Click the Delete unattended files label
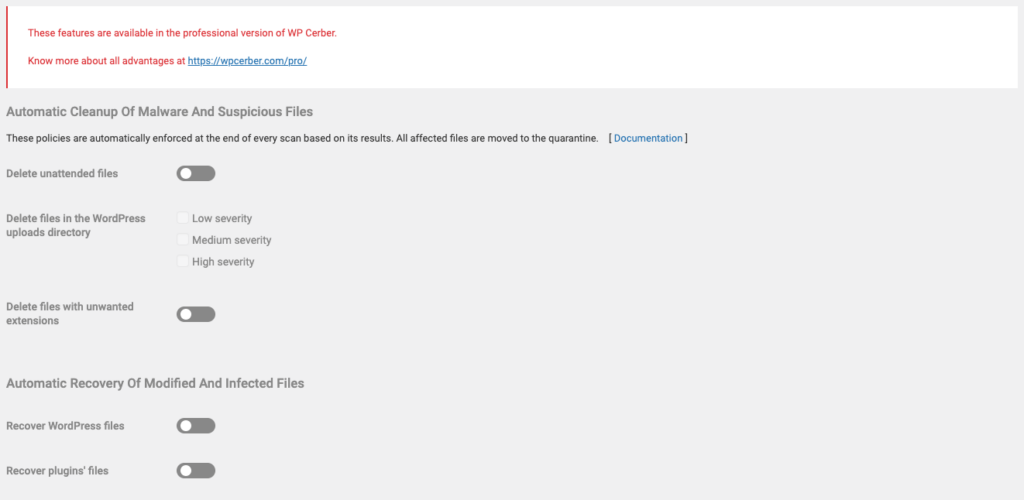The height and width of the screenshot is (500, 1024). 62,173
